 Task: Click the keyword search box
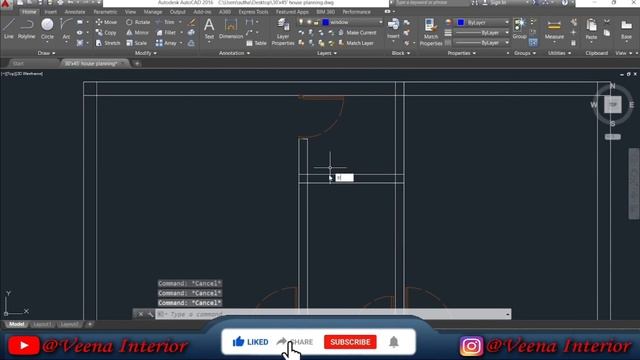[431, 3]
